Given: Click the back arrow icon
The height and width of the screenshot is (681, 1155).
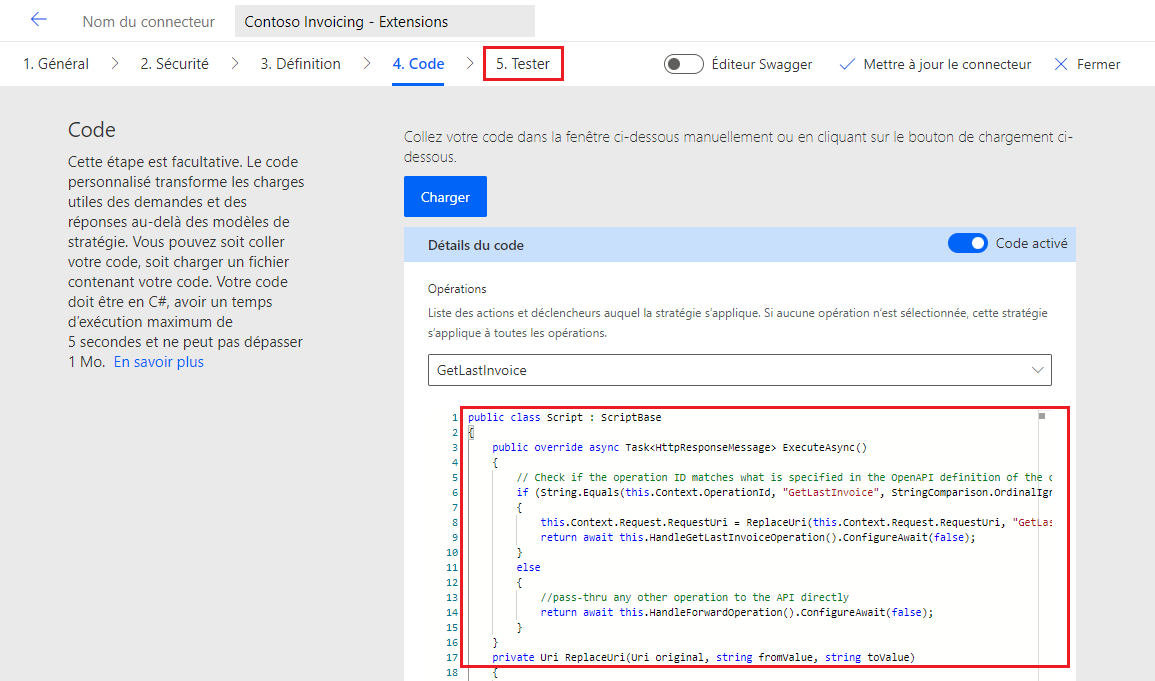Looking at the screenshot, I should tap(39, 20).
